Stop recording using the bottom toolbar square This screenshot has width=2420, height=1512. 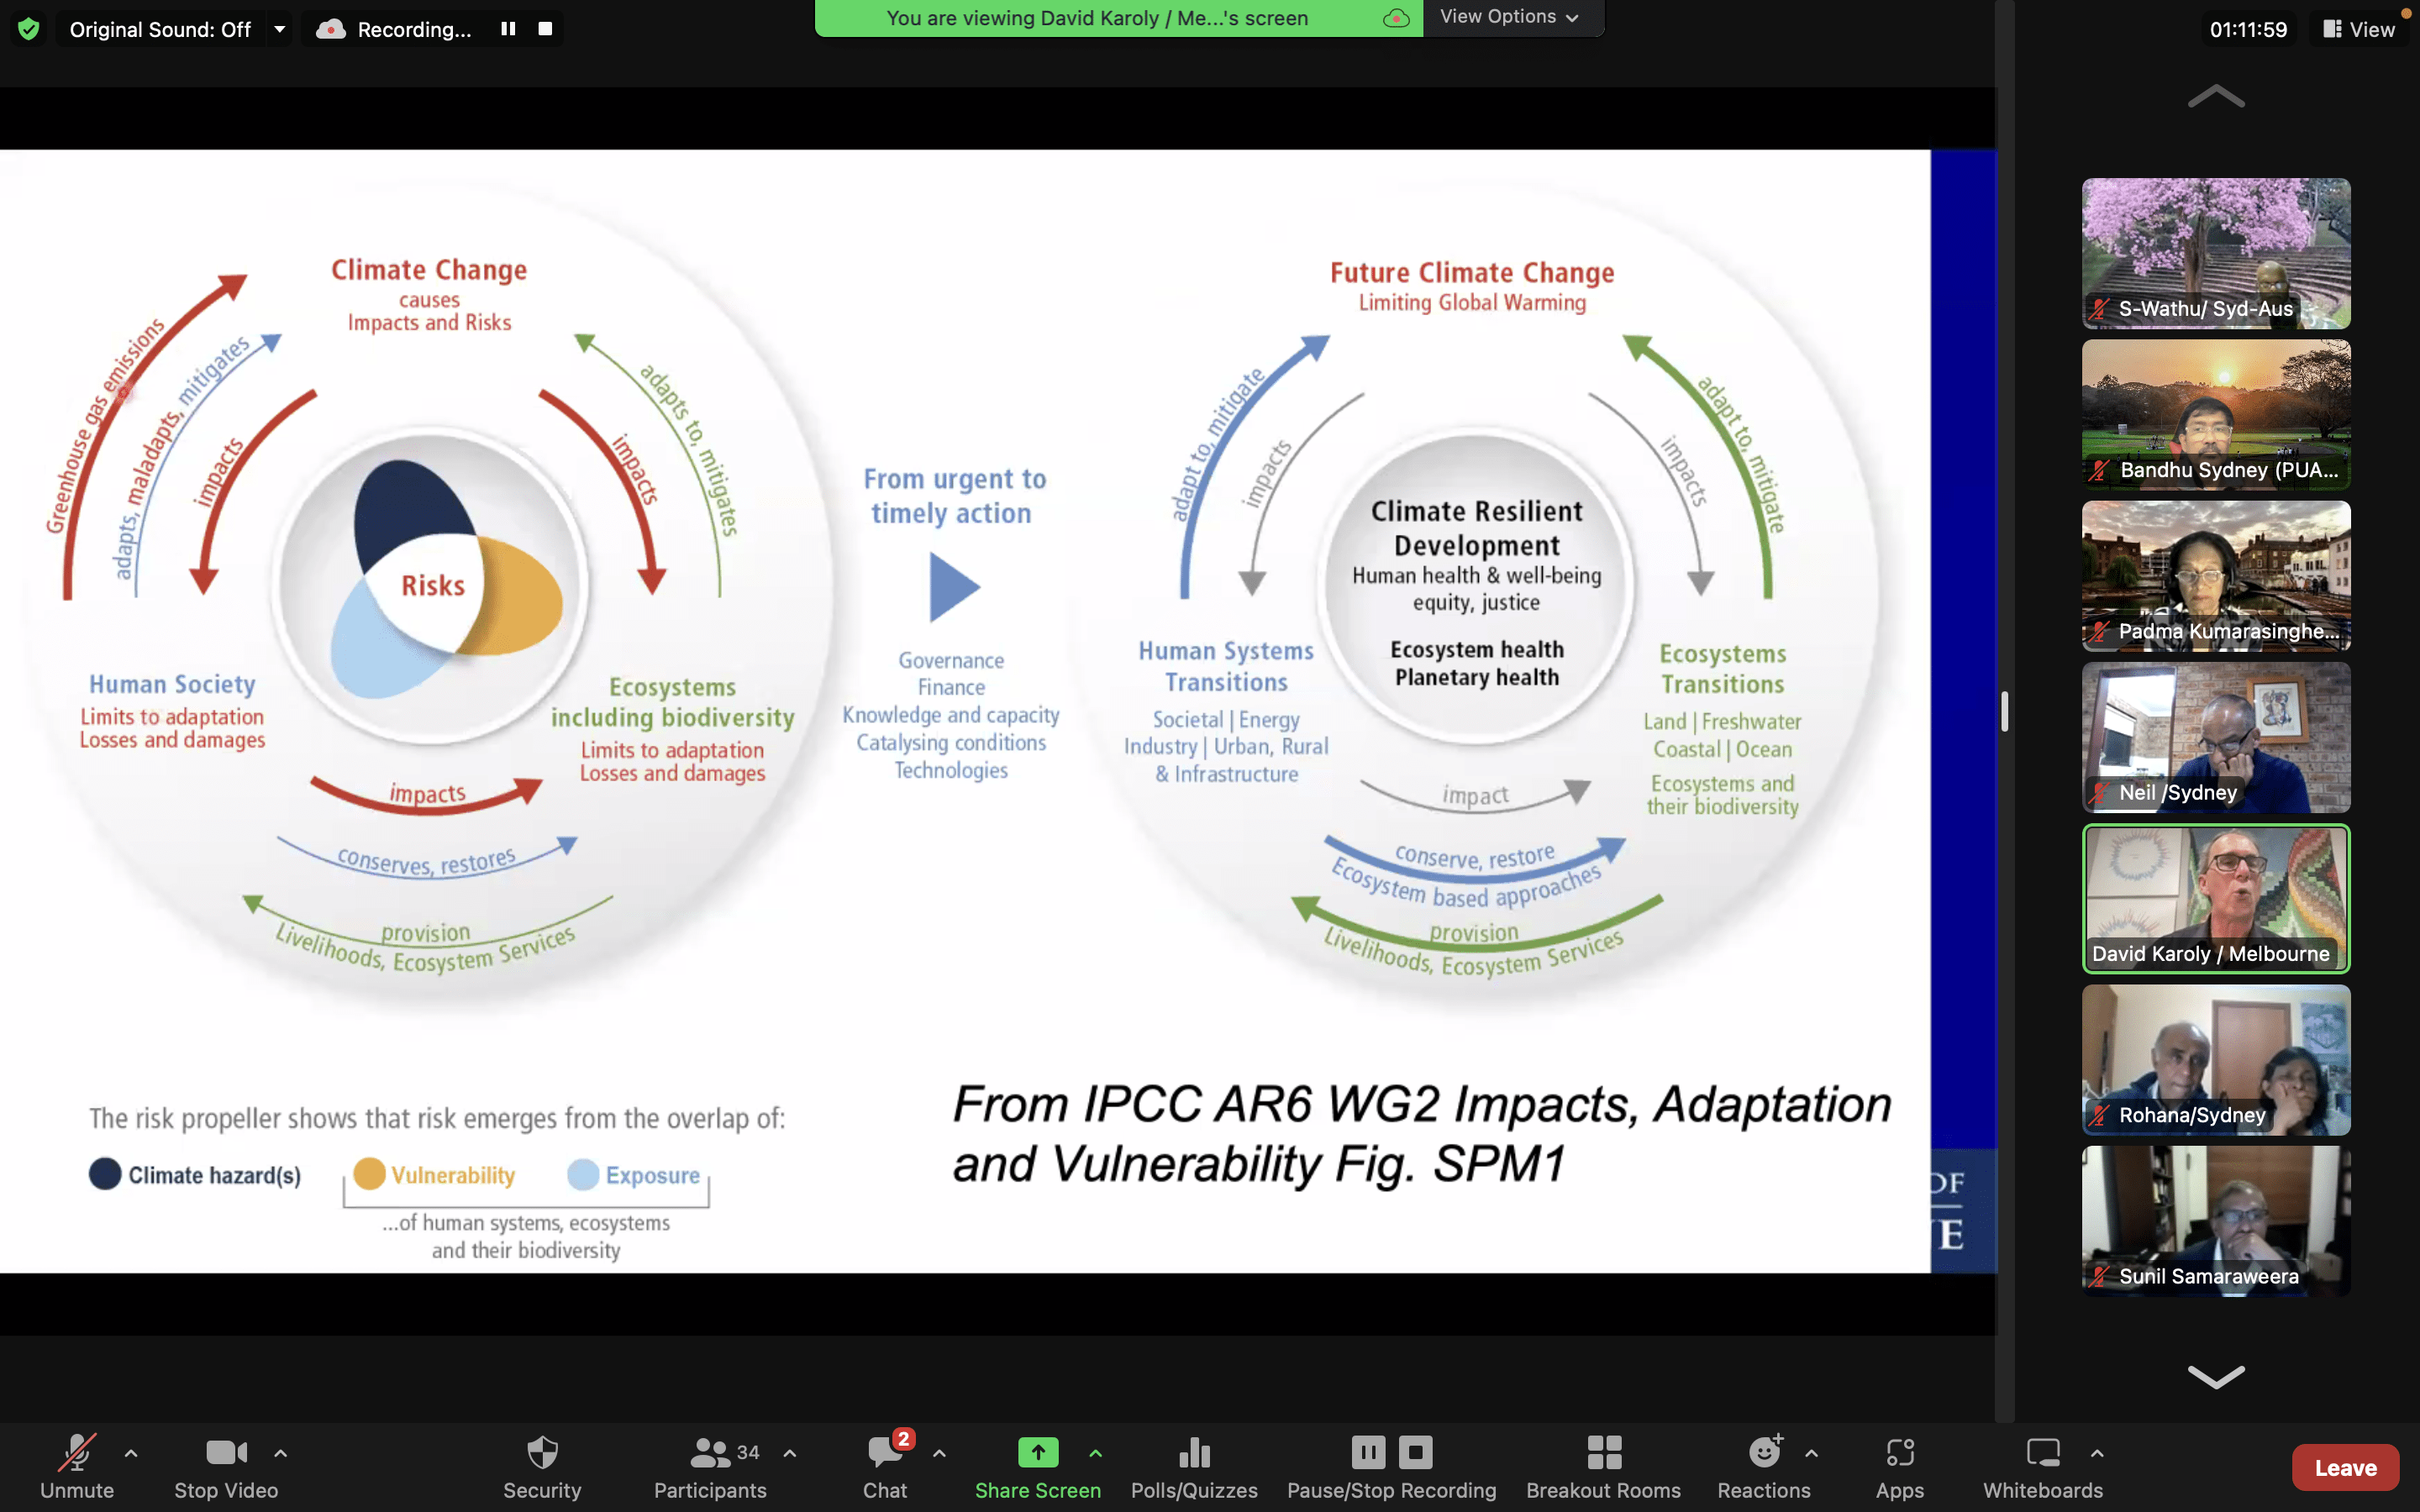(x=1415, y=1451)
